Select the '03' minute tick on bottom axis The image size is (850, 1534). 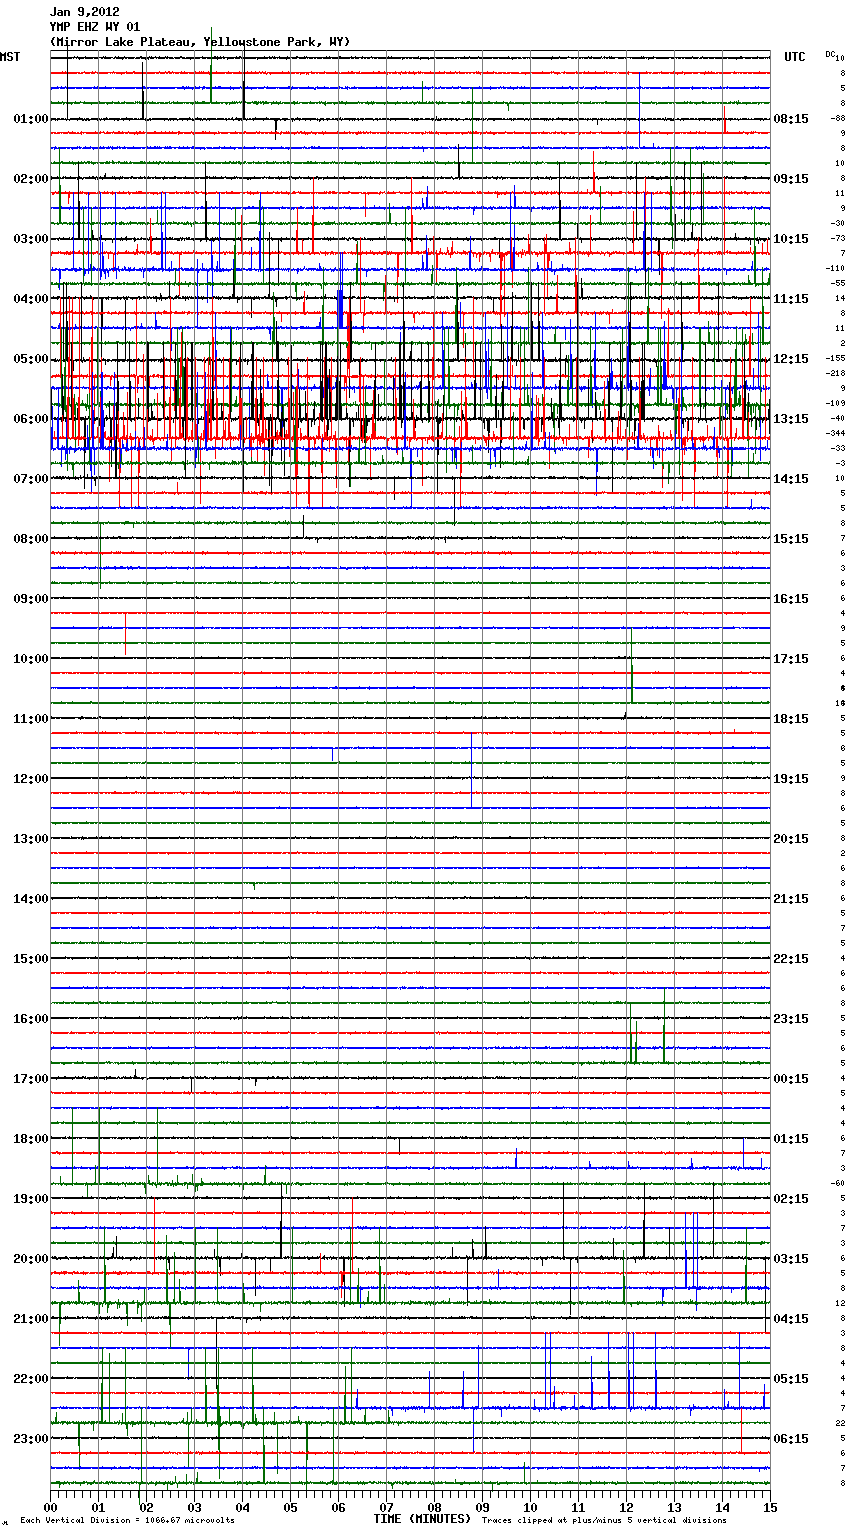[194, 1507]
